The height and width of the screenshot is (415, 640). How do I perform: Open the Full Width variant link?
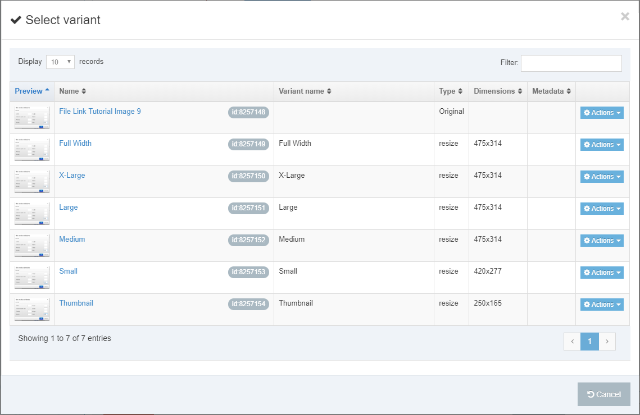(x=75, y=143)
